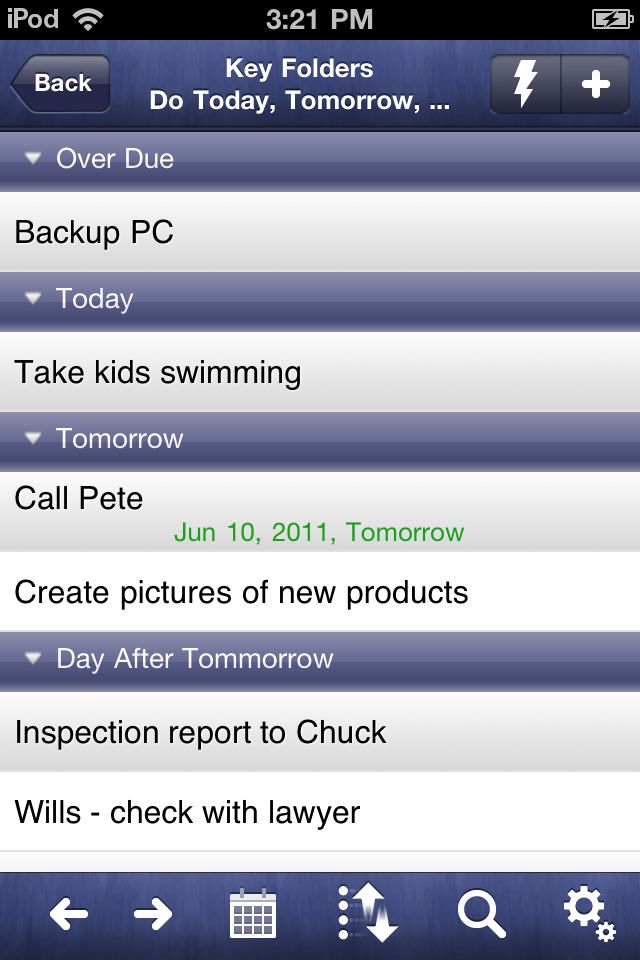Go back with the Back button
The width and height of the screenshot is (640, 960).
click(60, 83)
